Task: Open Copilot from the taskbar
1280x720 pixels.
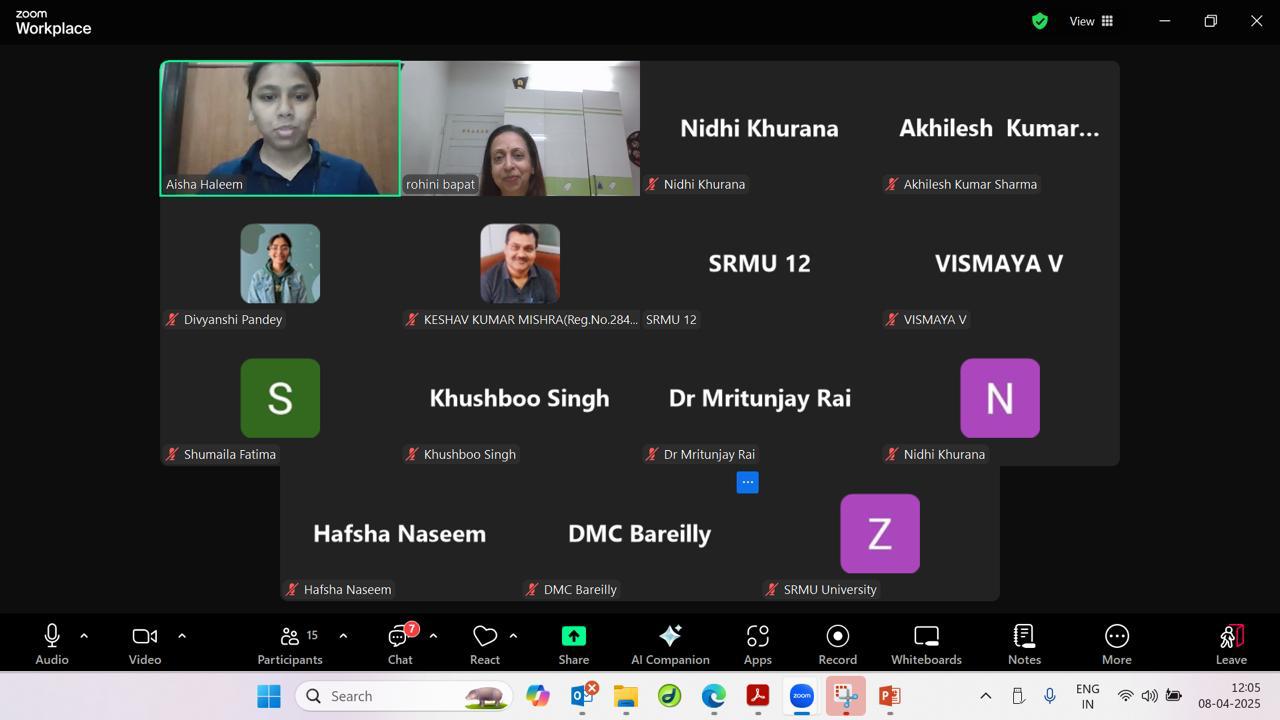Action: tap(538, 696)
